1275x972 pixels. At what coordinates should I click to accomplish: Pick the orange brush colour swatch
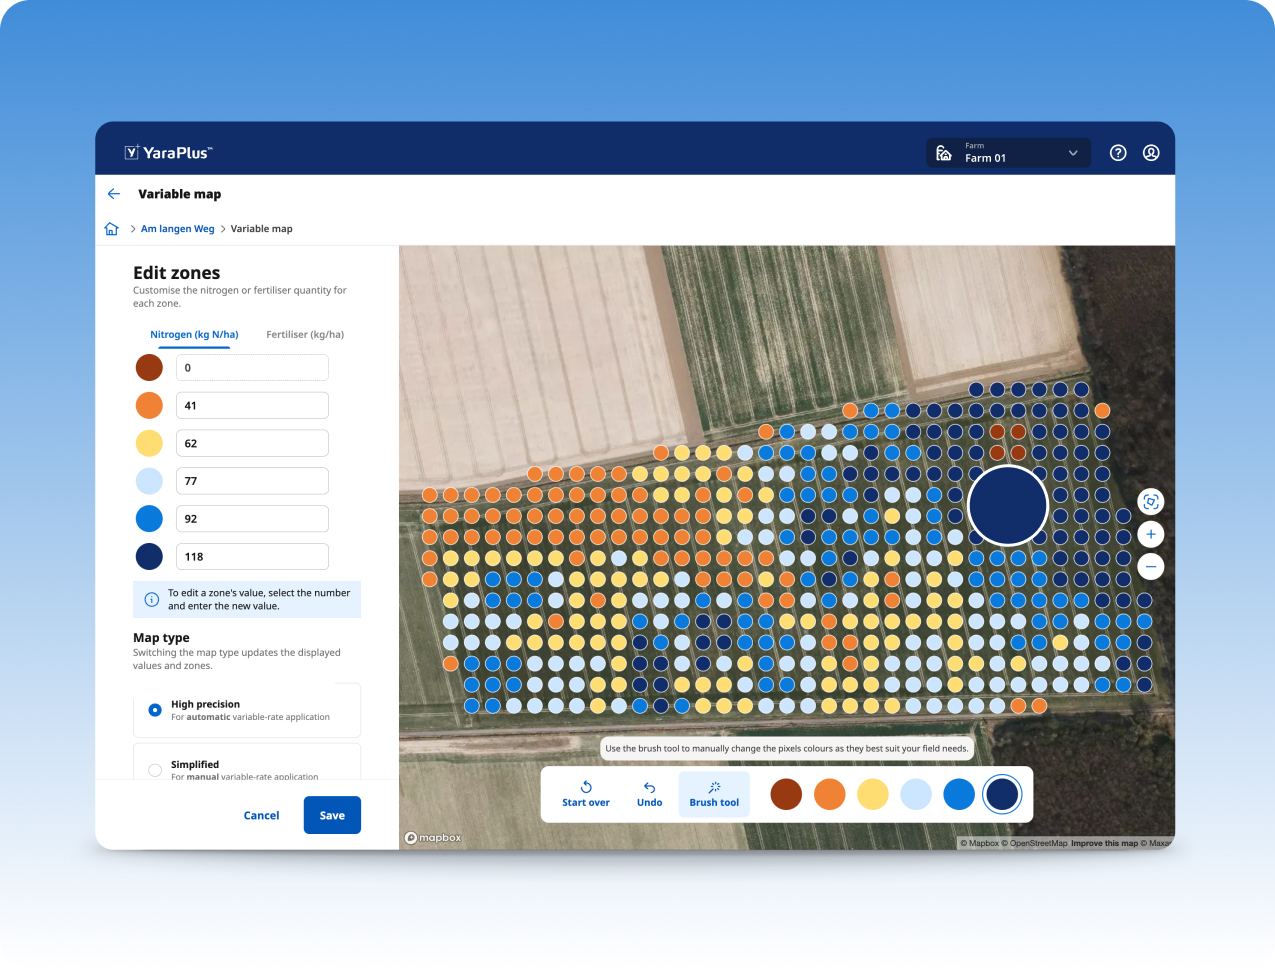pos(829,794)
